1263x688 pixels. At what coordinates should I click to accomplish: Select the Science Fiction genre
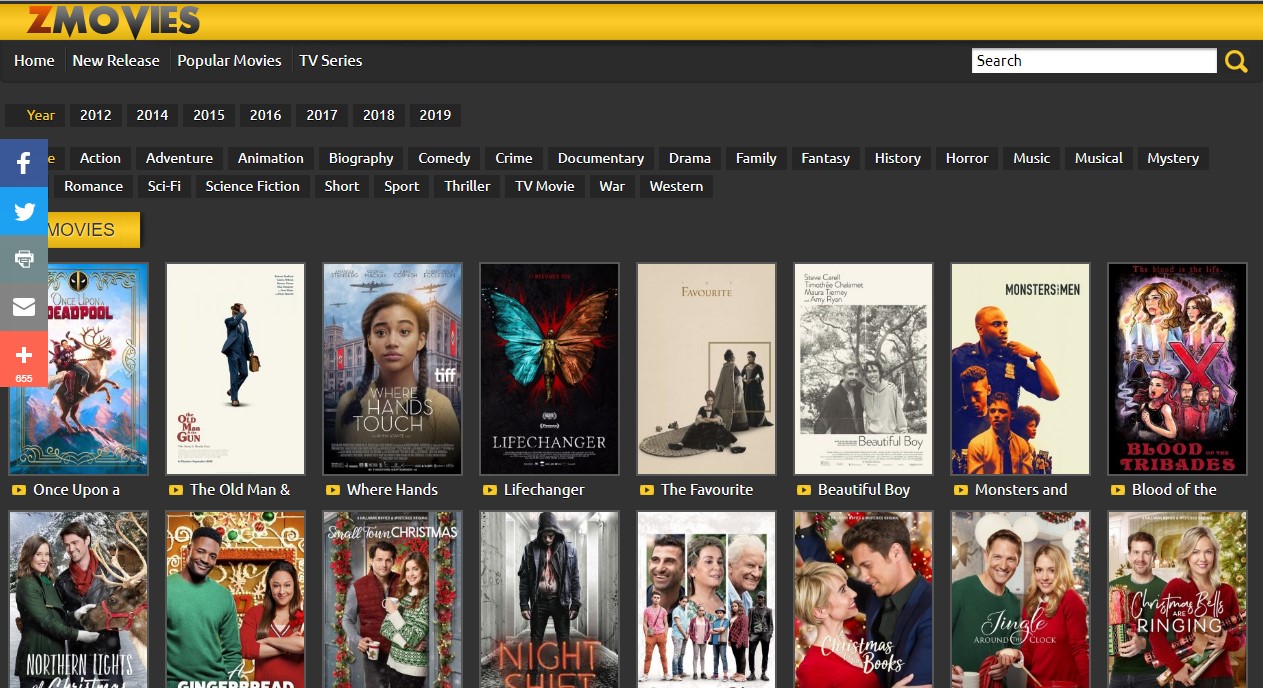click(253, 186)
